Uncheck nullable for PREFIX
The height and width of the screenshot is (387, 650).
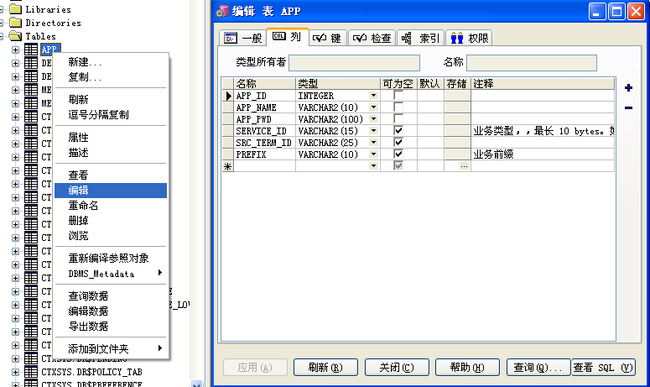tap(398, 154)
